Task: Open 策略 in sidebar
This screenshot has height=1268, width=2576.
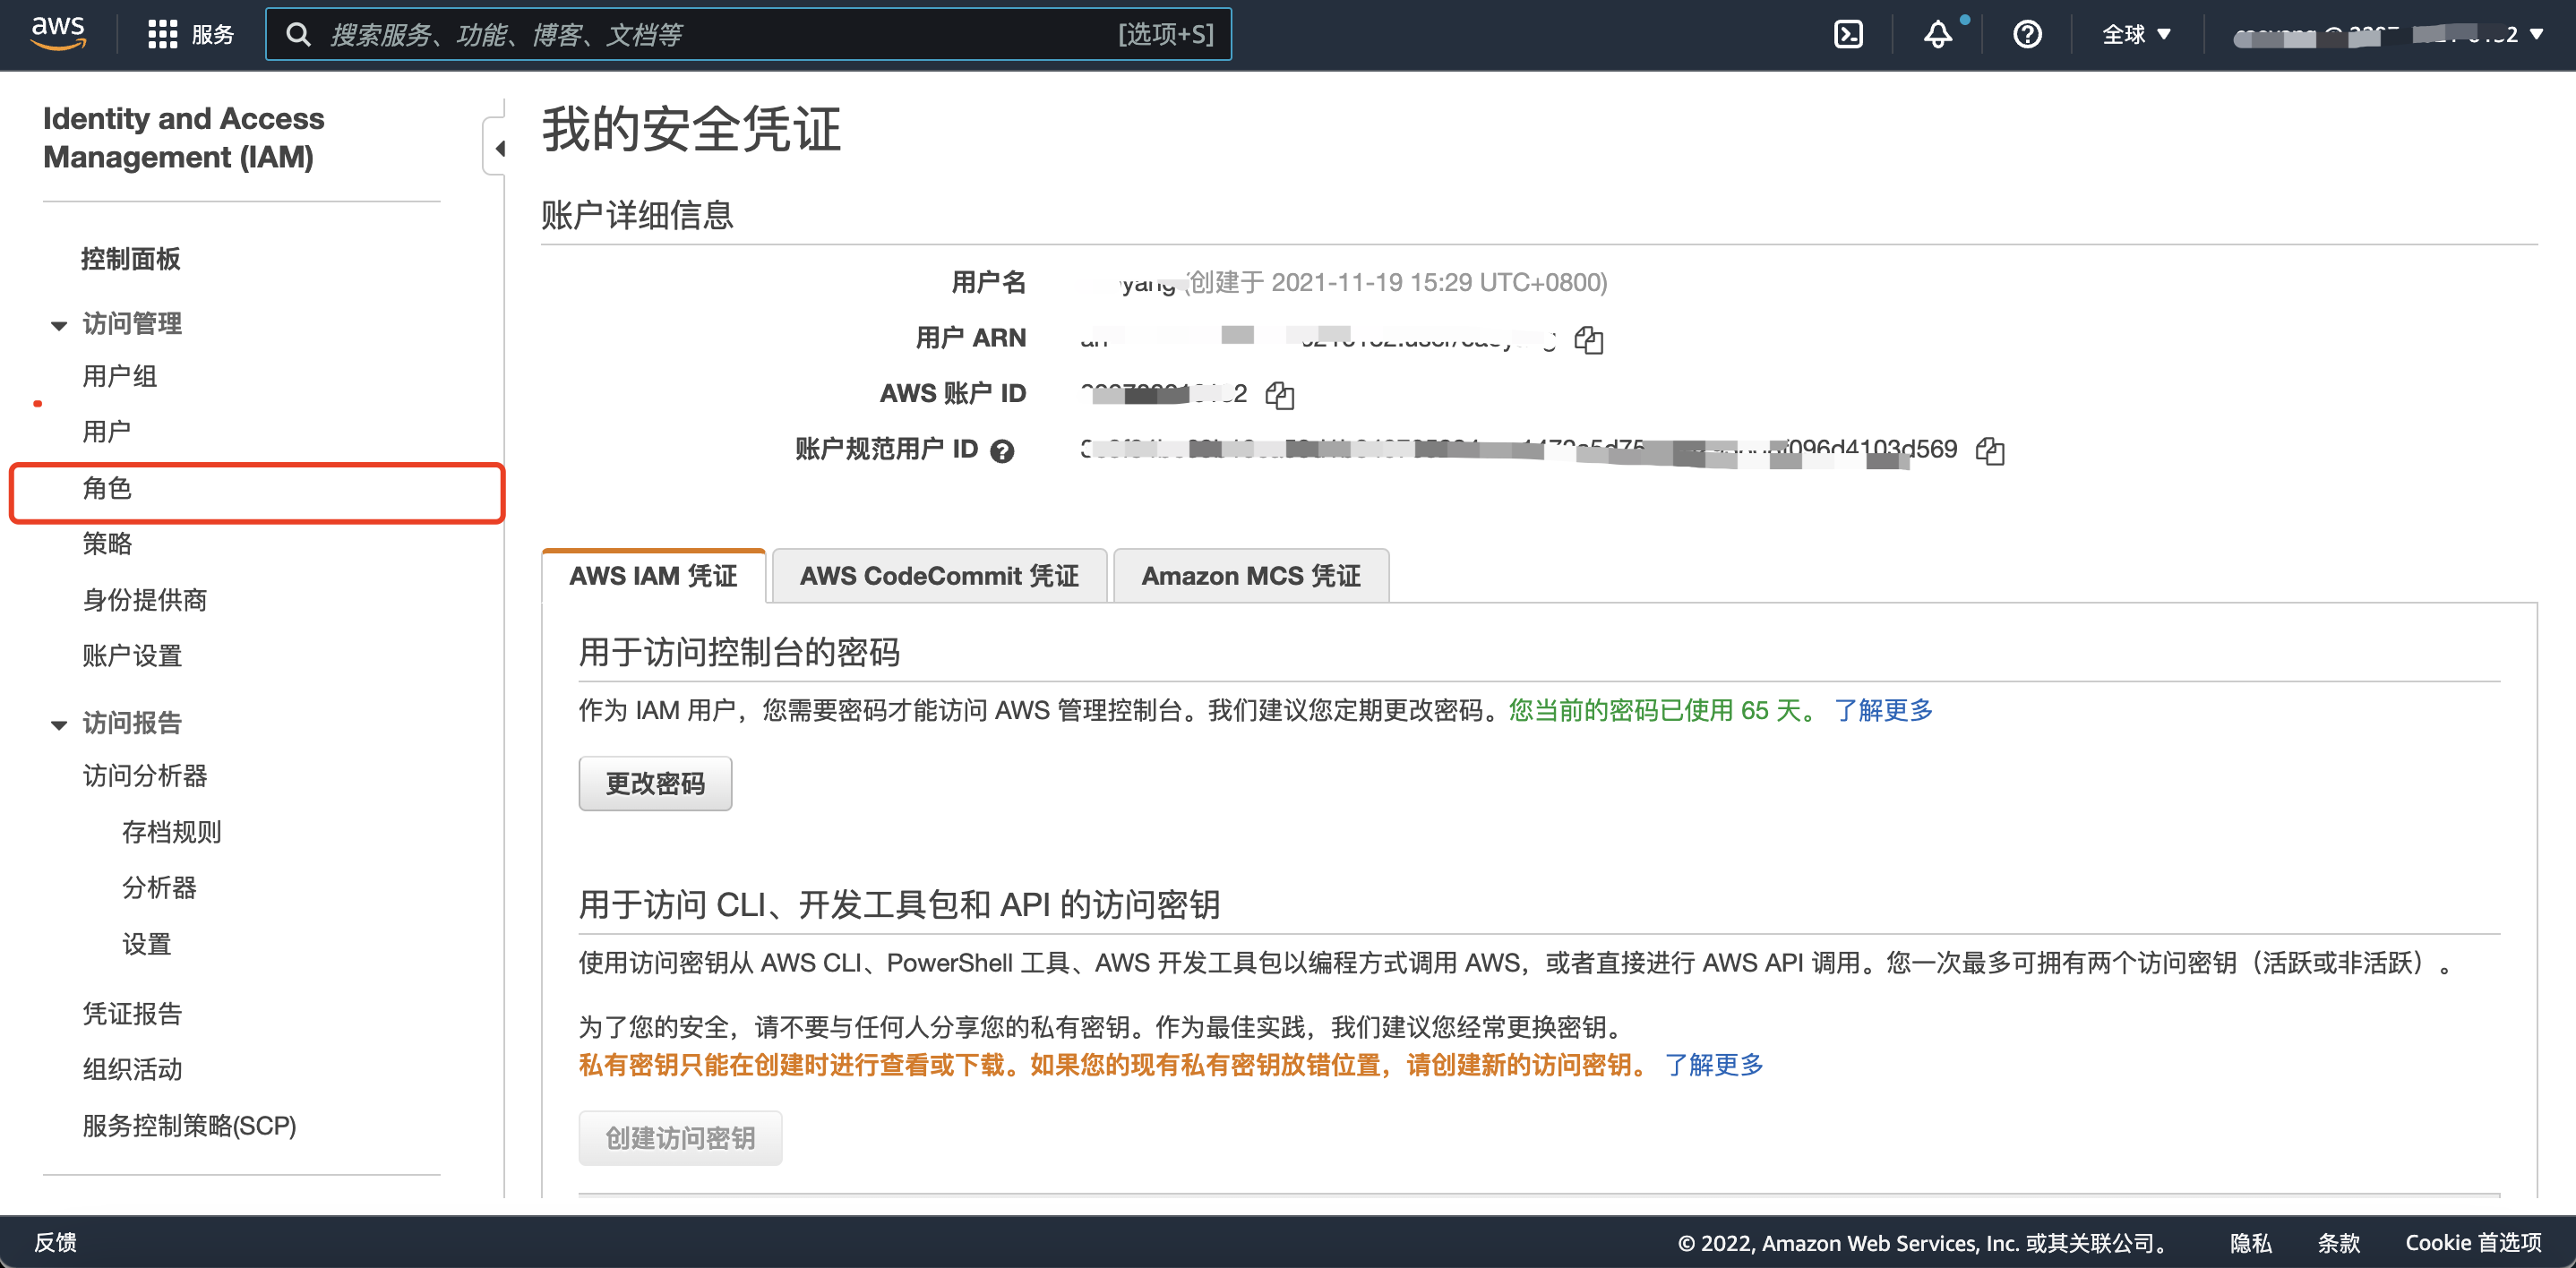Action: (x=106, y=544)
